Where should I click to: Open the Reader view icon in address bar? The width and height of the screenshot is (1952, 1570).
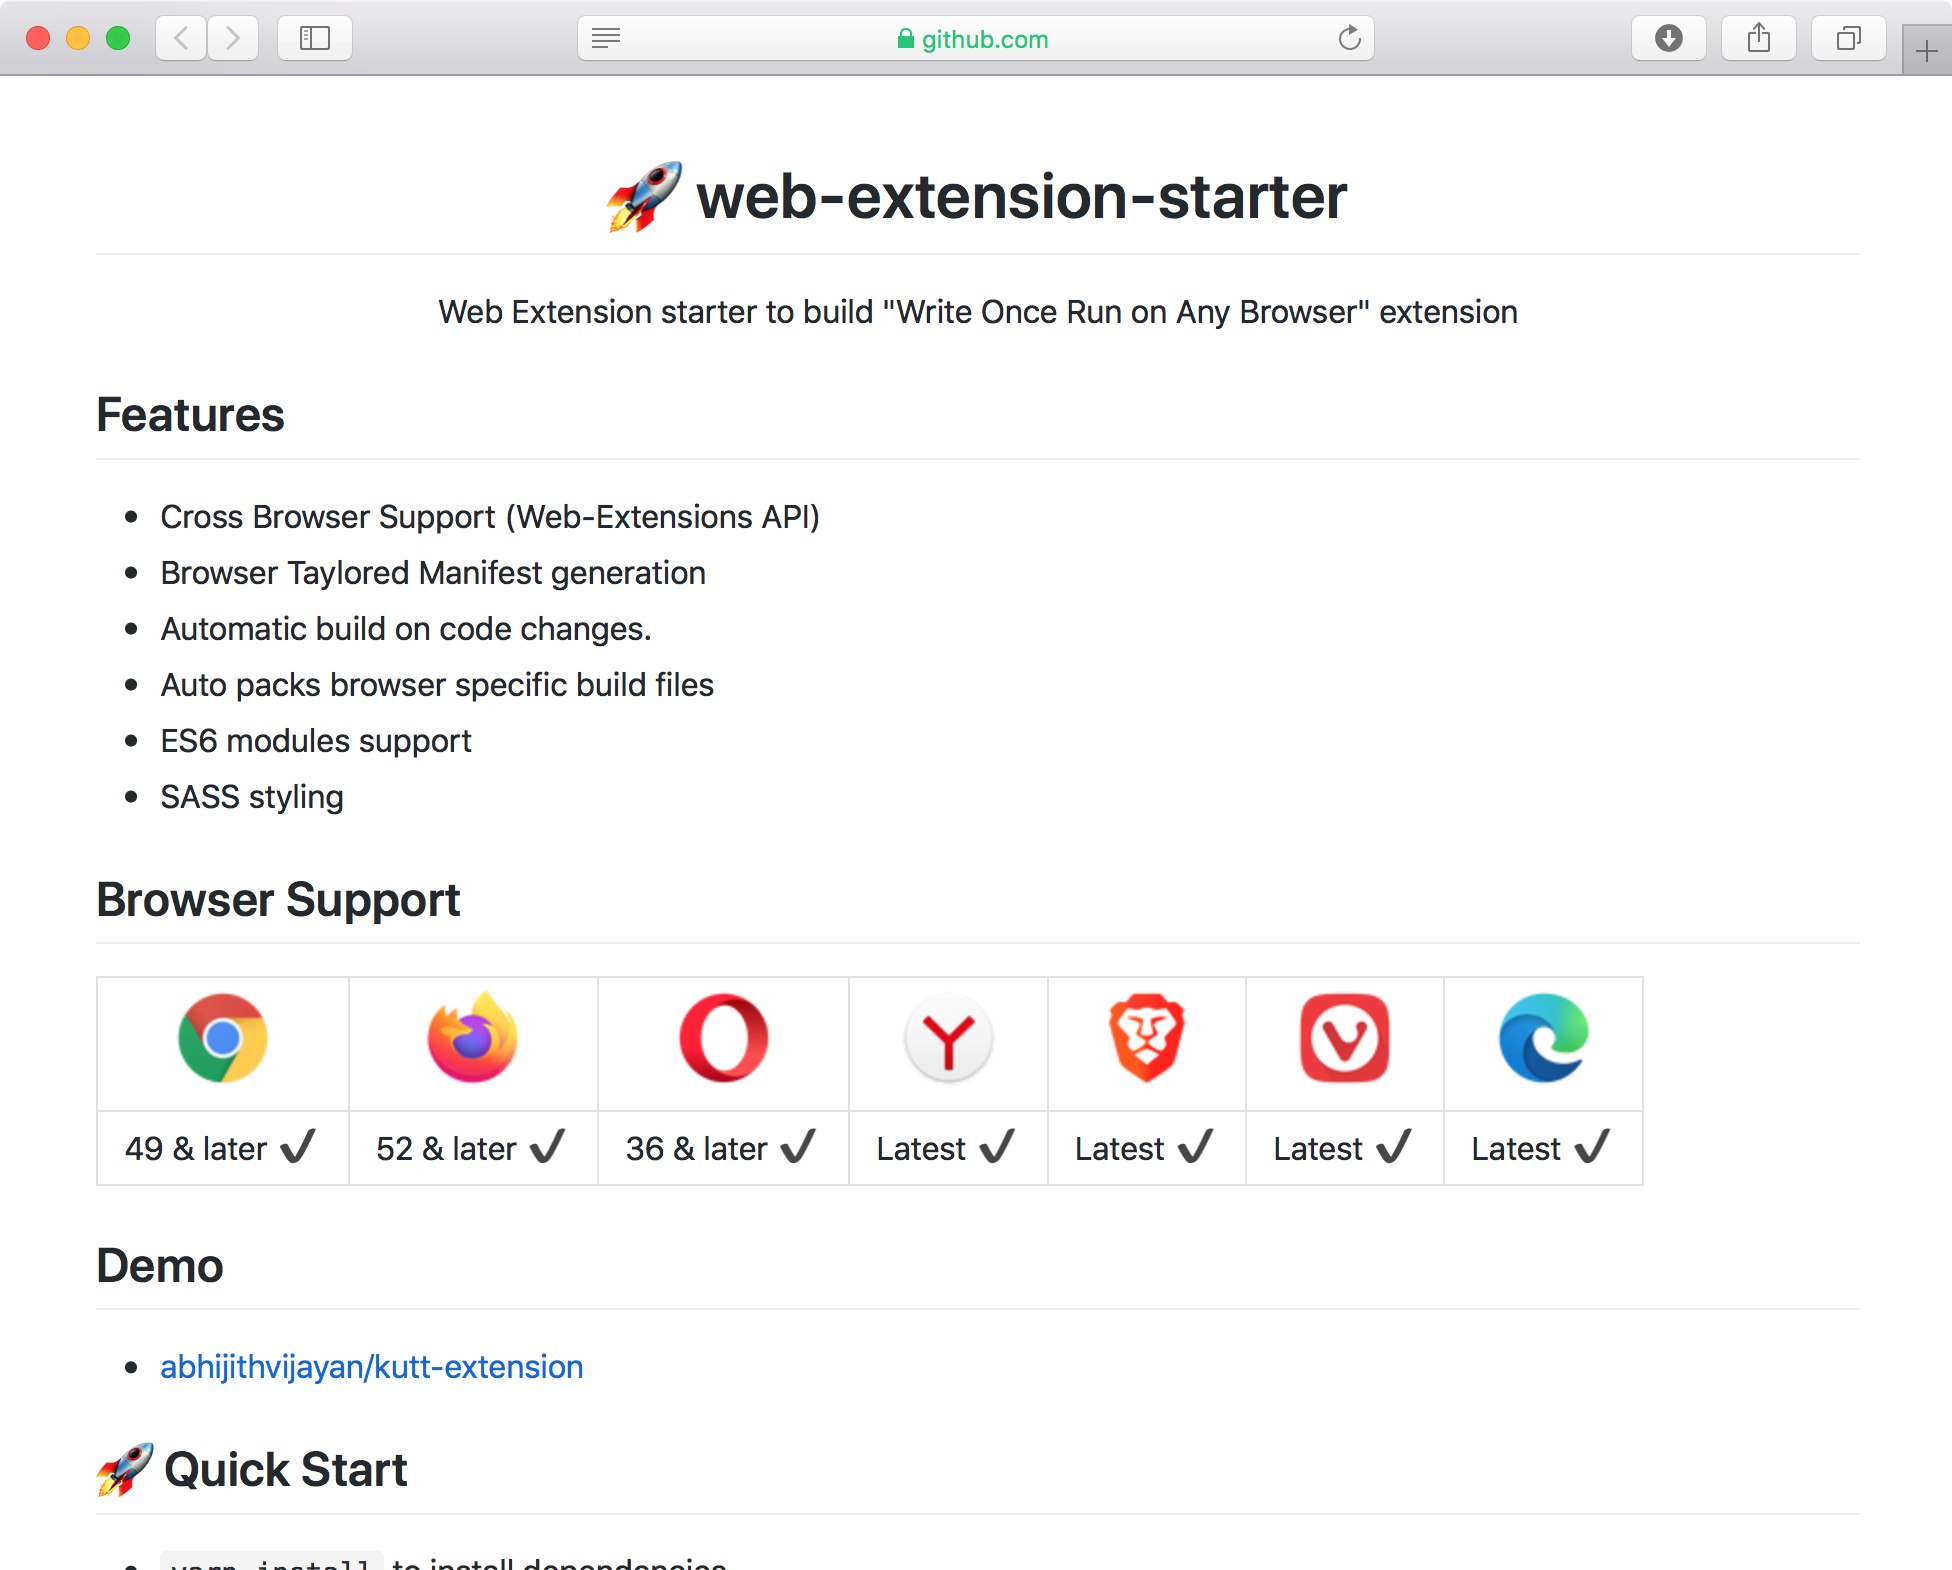pyautogui.click(x=606, y=38)
